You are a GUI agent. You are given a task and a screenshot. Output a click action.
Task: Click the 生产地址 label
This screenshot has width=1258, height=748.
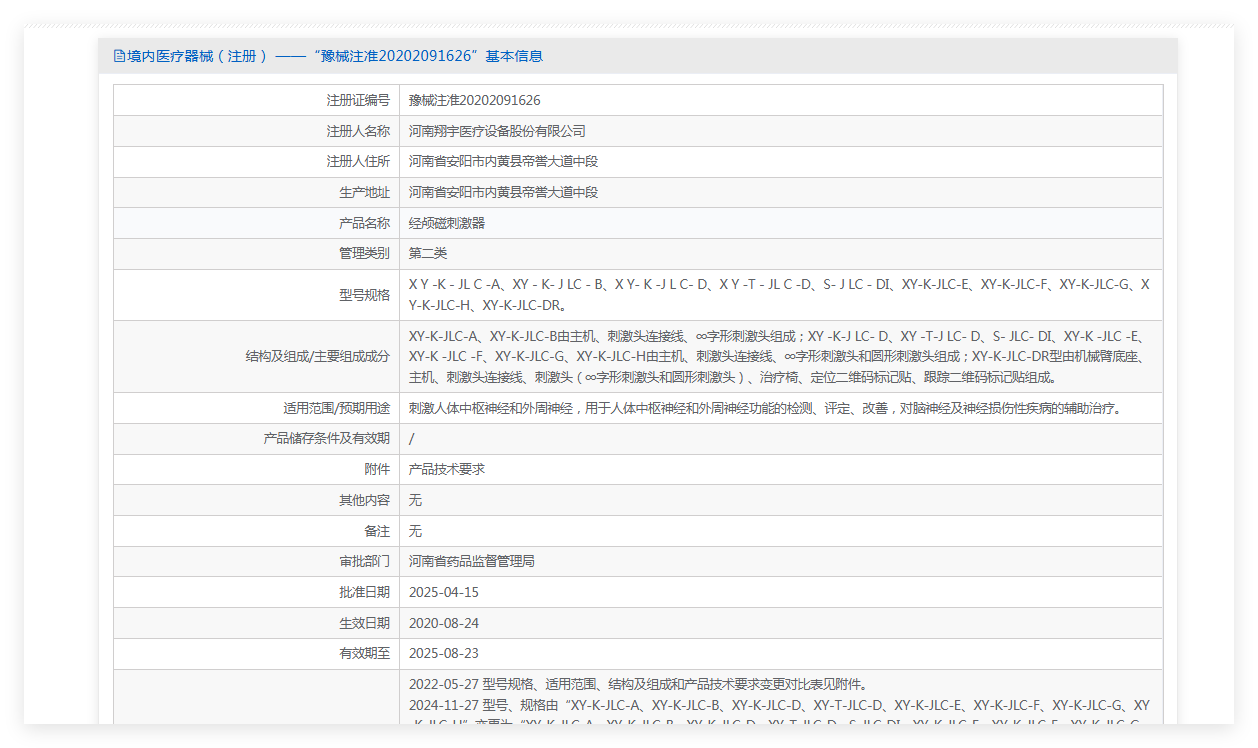pyautogui.click(x=364, y=192)
